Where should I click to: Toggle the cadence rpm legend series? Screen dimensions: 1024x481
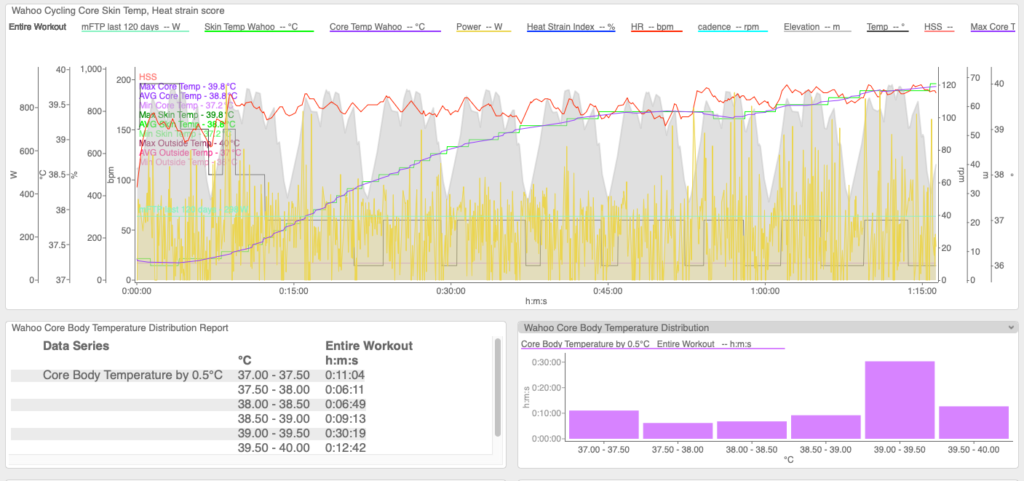tap(732, 27)
